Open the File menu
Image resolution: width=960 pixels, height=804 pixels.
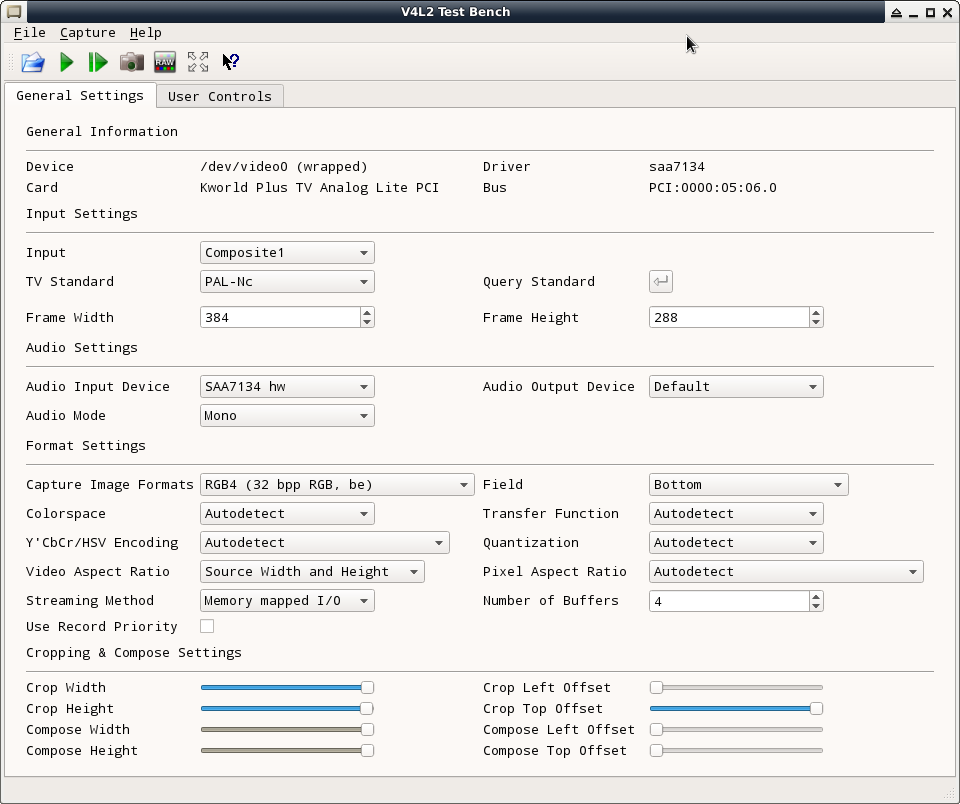pos(30,33)
